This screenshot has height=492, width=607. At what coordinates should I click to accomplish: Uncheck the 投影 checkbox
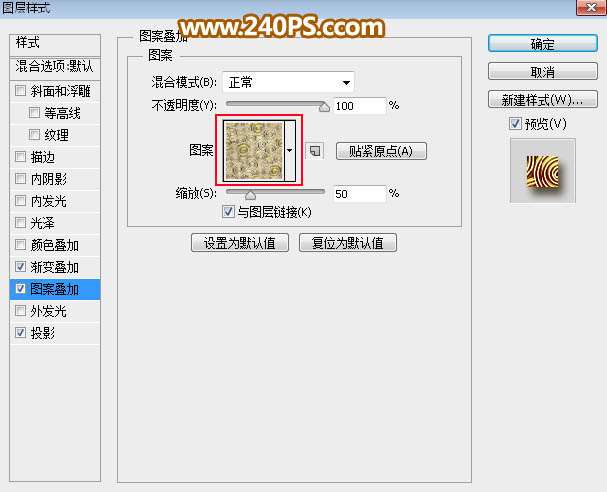click(20, 333)
